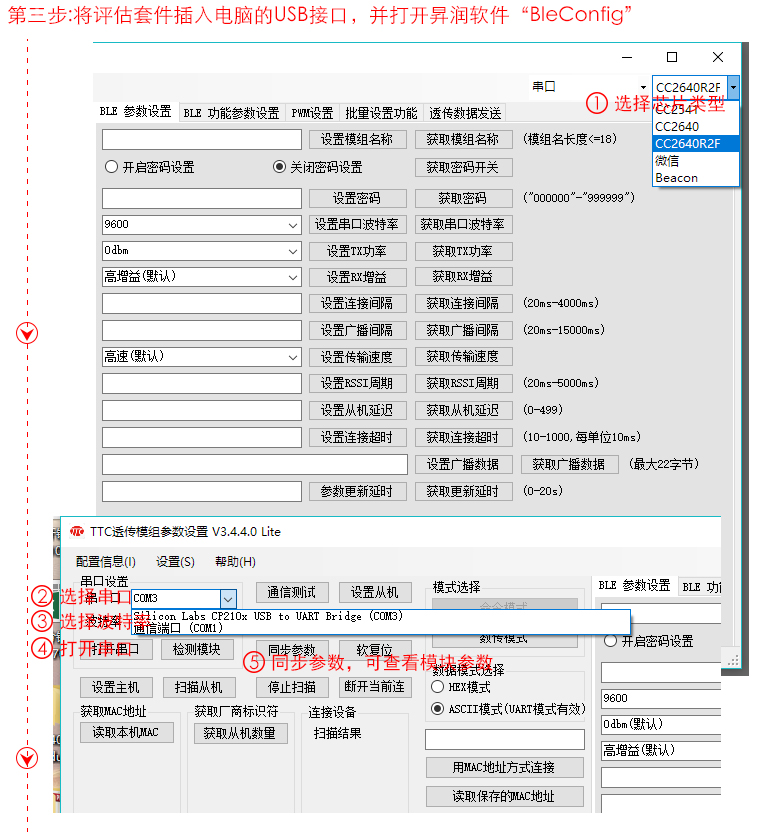Open the PWM设置 tab
The image size is (770, 834).
tap(312, 113)
